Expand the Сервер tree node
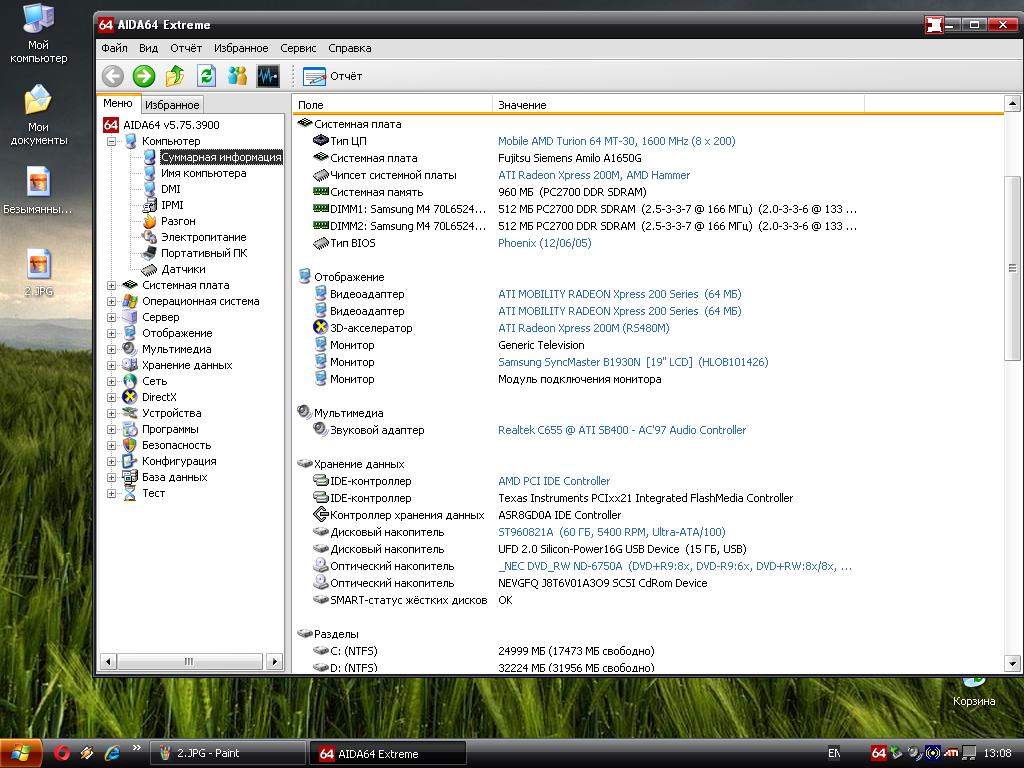1024x768 pixels. [x=112, y=317]
